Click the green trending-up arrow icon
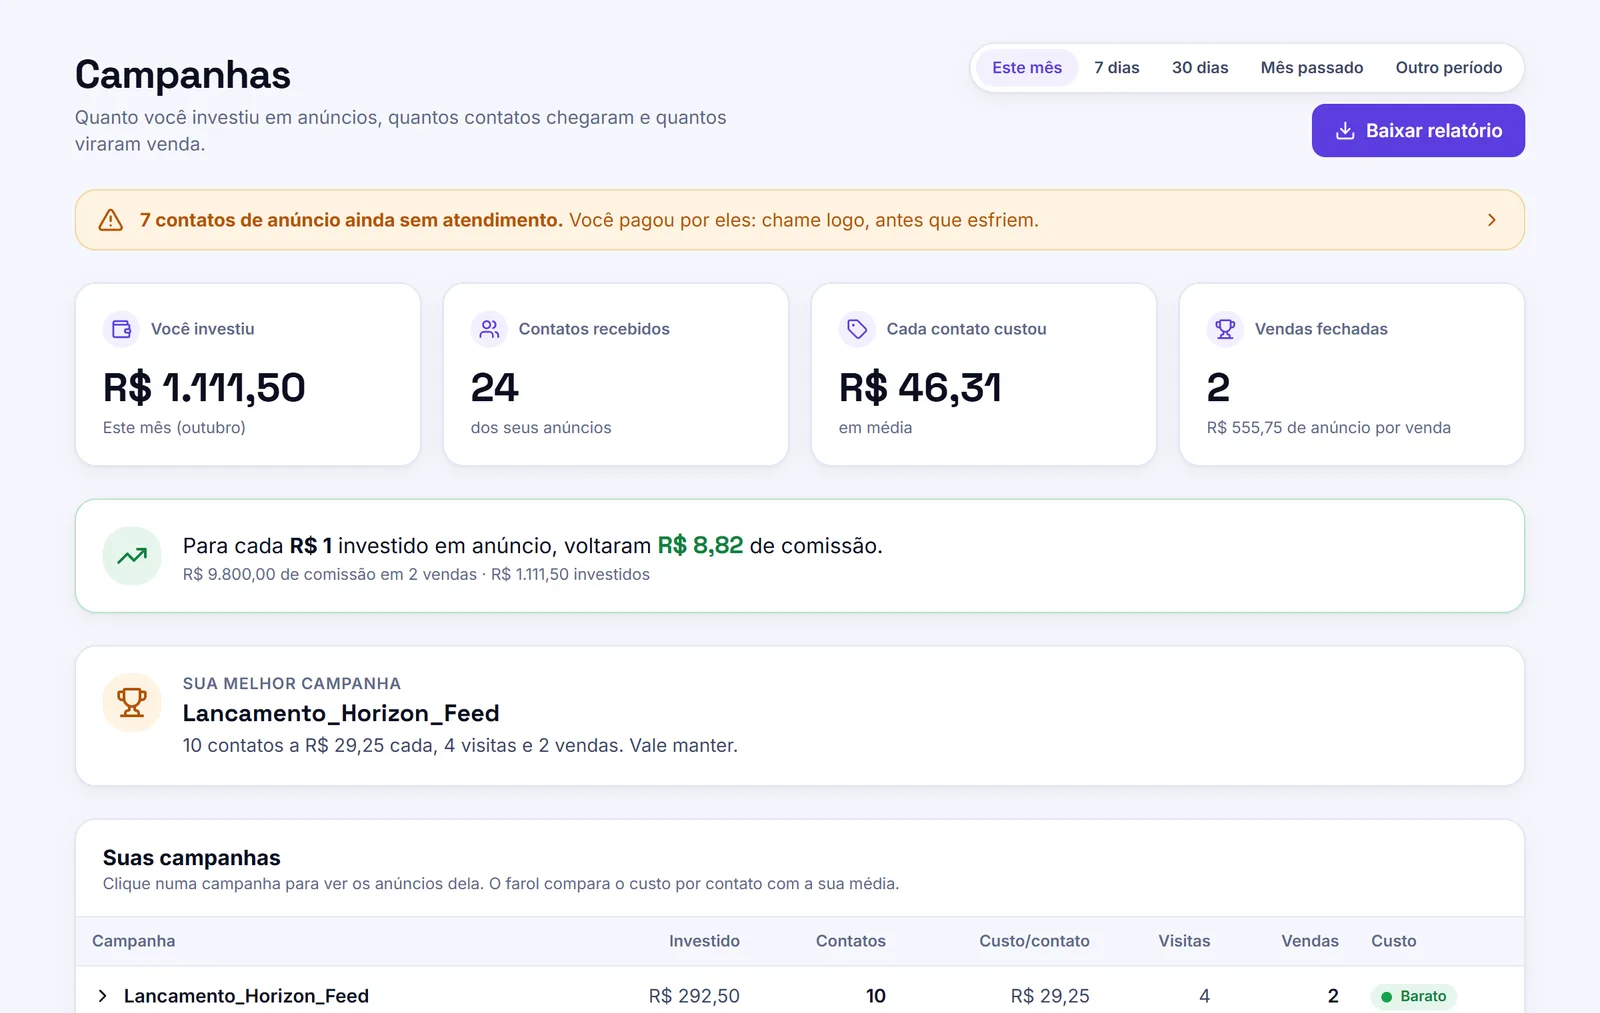The image size is (1600, 1013). pyautogui.click(x=132, y=556)
